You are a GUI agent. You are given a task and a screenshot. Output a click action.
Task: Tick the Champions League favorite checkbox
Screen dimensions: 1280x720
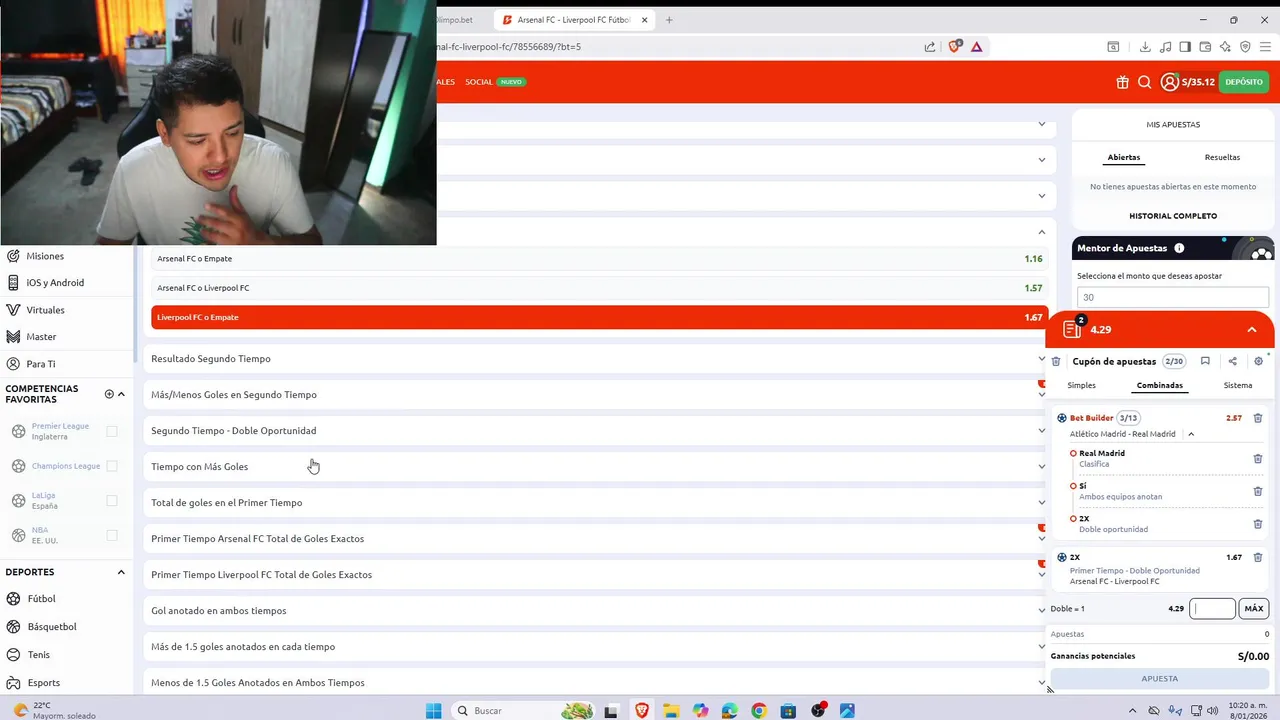112,466
